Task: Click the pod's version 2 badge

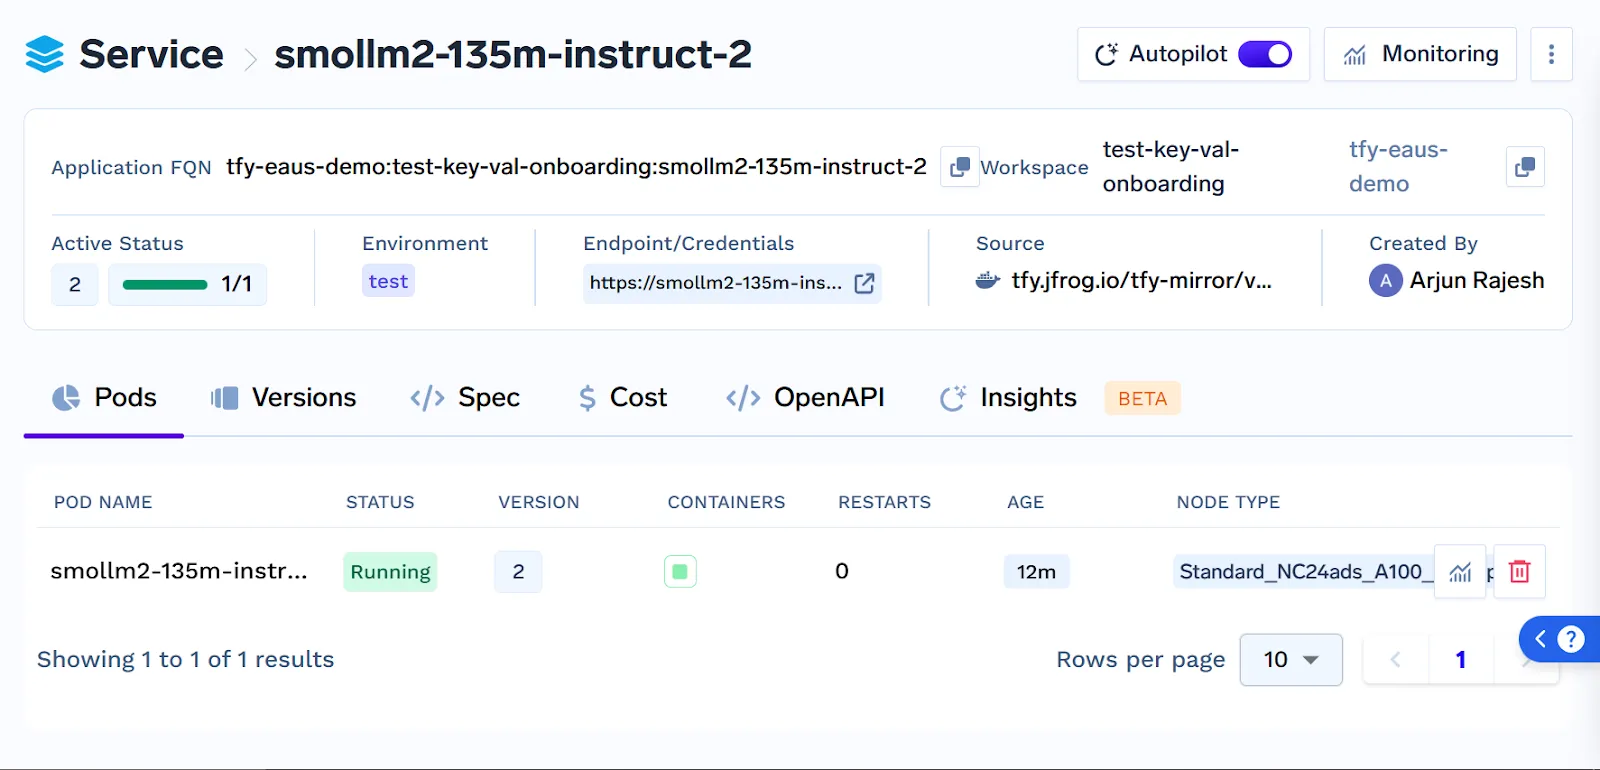Action: point(518,572)
